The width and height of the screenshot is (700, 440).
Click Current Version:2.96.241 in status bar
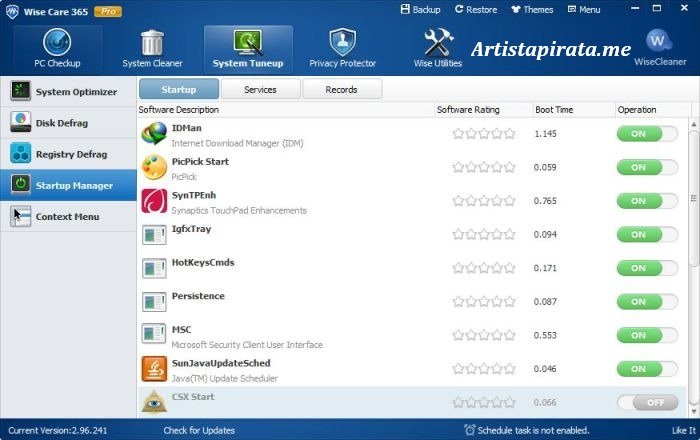[58, 430]
